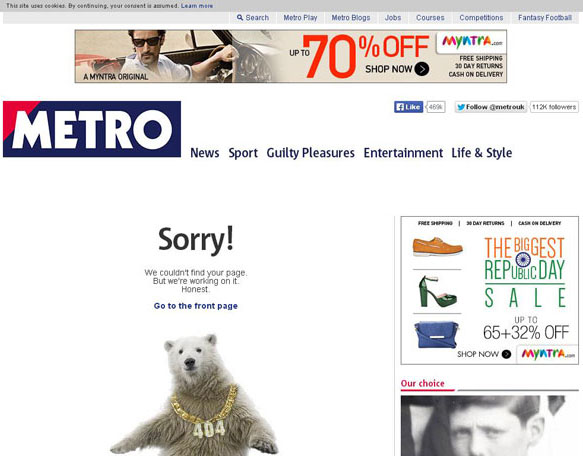Click the Shop Now arrow in top banner

click(422, 69)
